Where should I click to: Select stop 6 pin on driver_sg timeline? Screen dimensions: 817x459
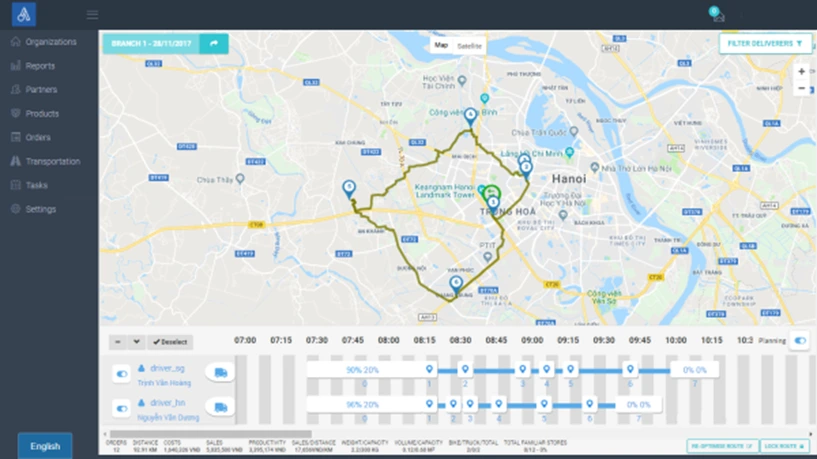[x=630, y=369]
